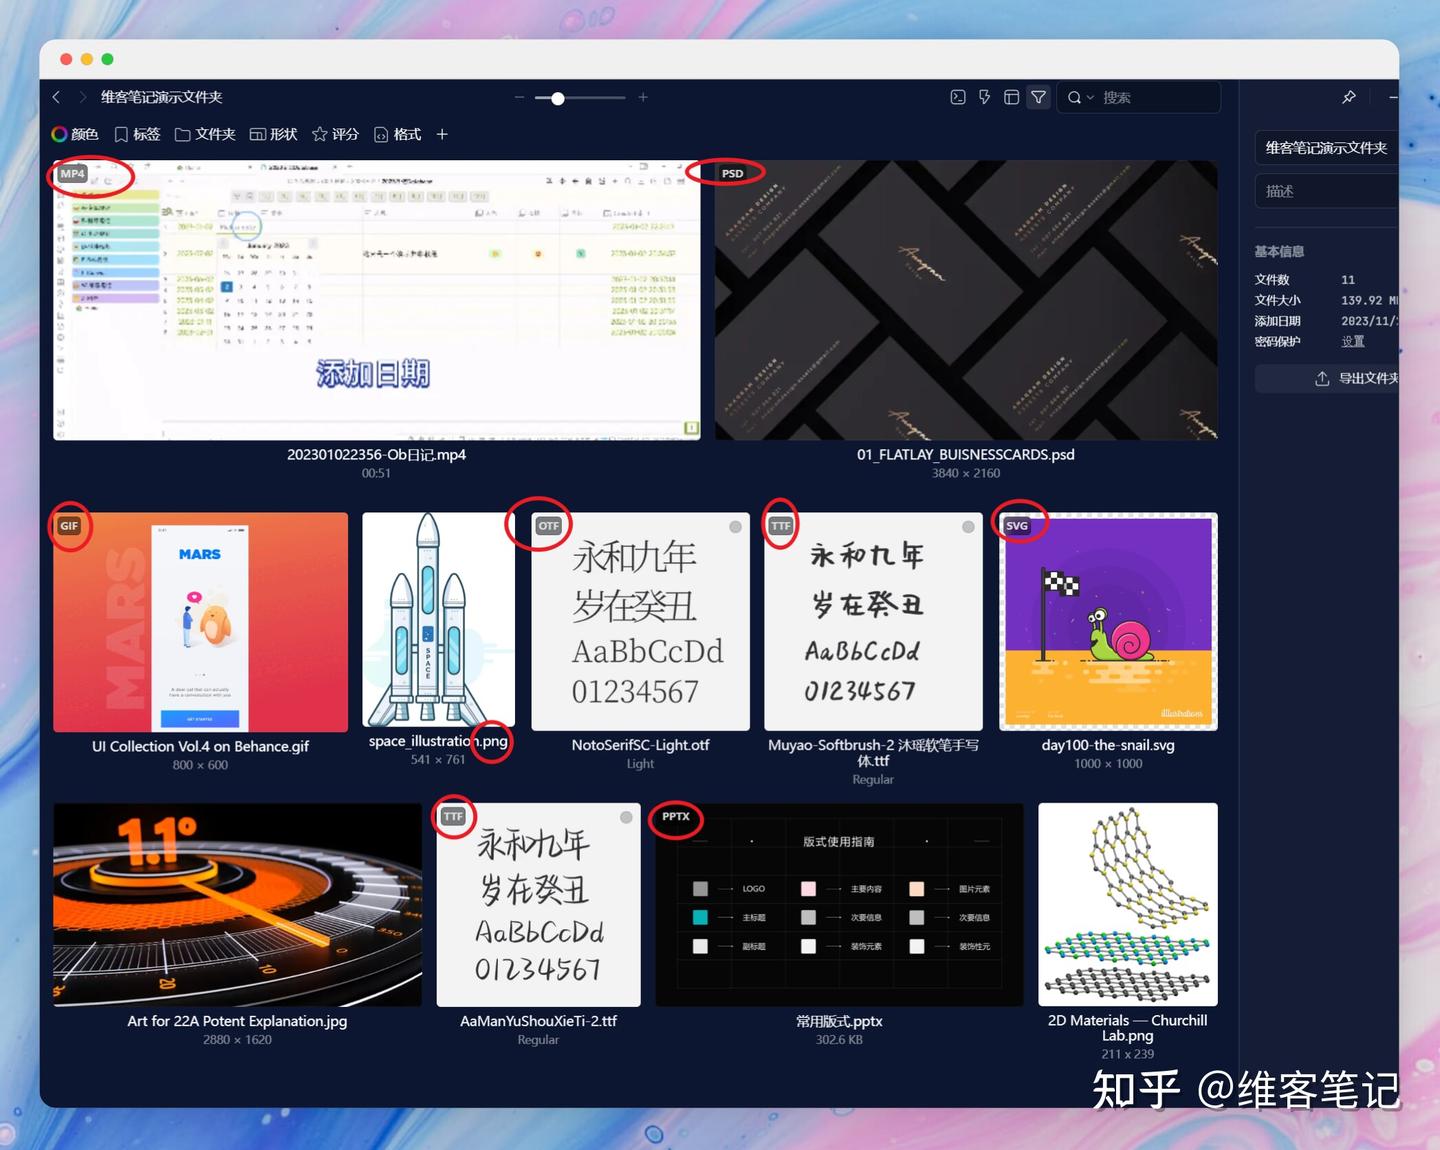Check the selection circle on AaManYuShouXieTi-2.ttf card
The height and width of the screenshot is (1150, 1440).
click(626, 817)
